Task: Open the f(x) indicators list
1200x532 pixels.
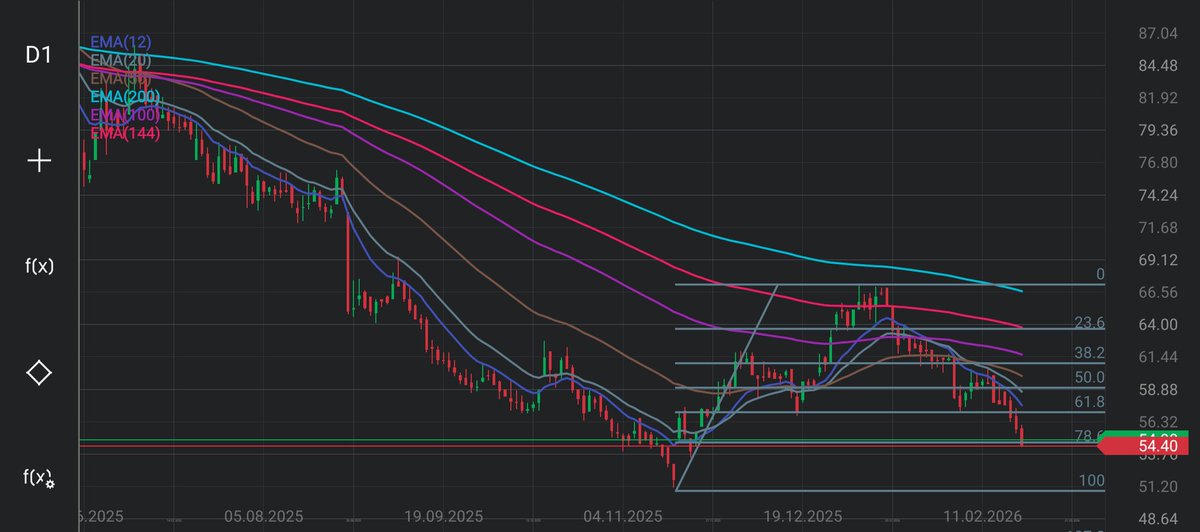Action: click(x=39, y=266)
